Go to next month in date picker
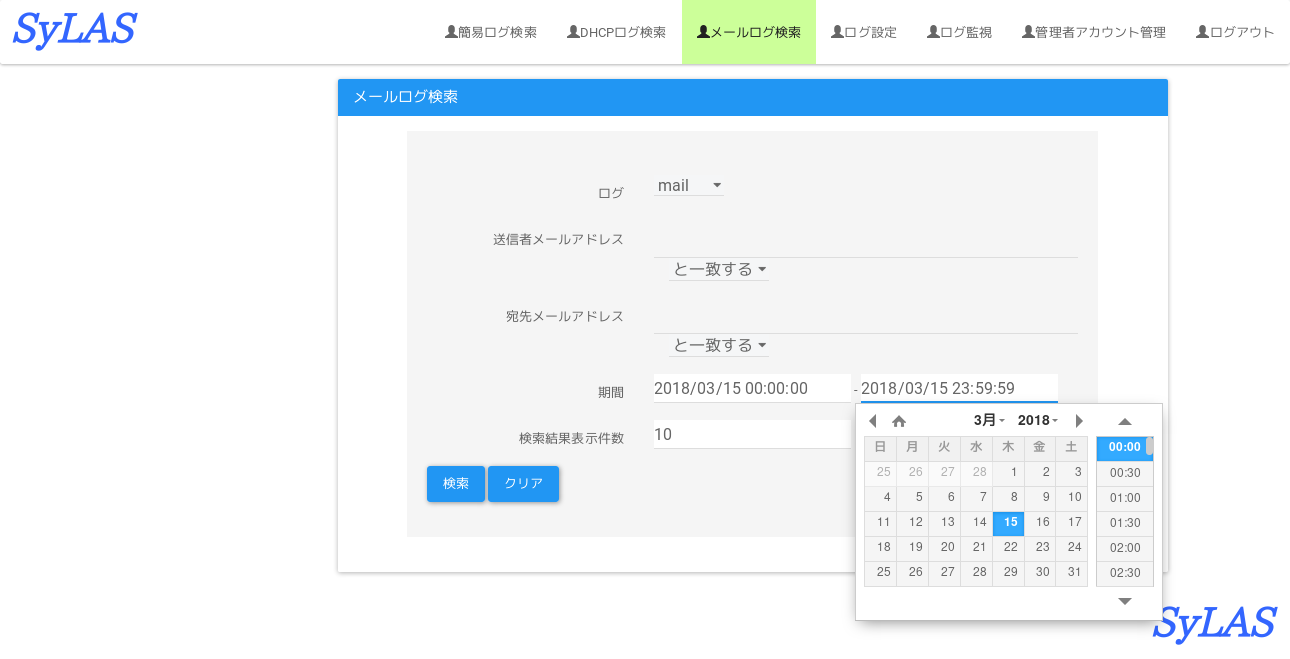This screenshot has width=1290, height=659. click(x=1079, y=421)
